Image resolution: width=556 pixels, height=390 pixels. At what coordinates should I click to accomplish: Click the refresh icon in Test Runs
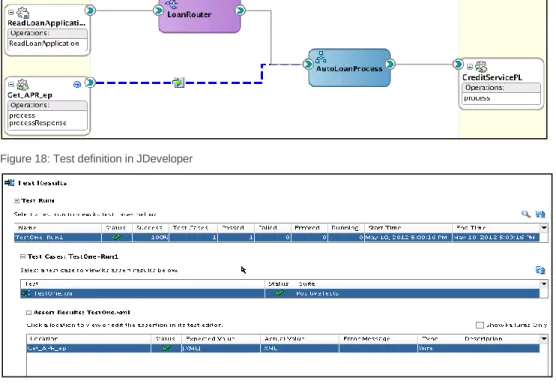click(540, 214)
